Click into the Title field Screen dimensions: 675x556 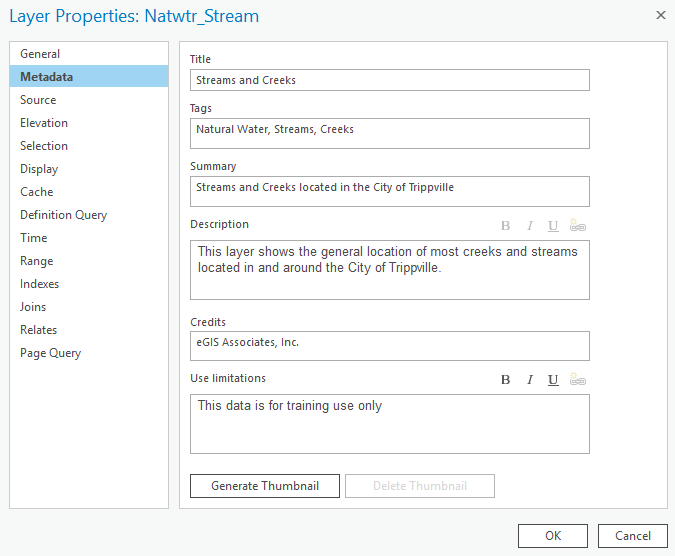pyautogui.click(x=390, y=80)
